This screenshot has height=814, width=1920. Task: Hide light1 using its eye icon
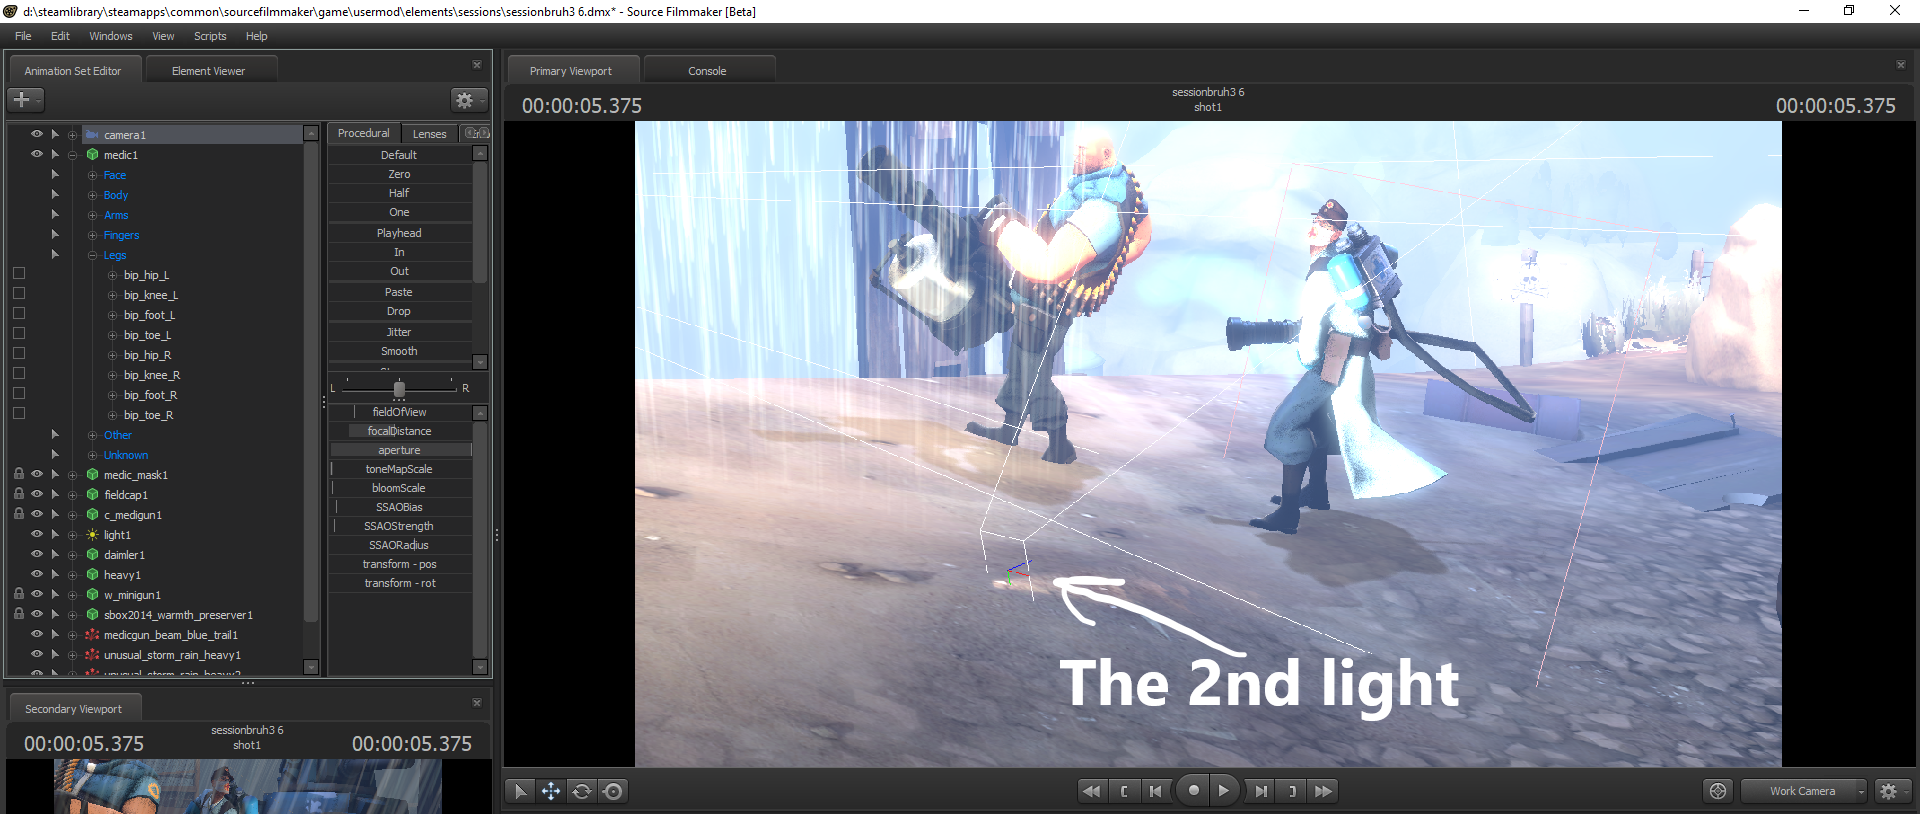click(x=37, y=534)
